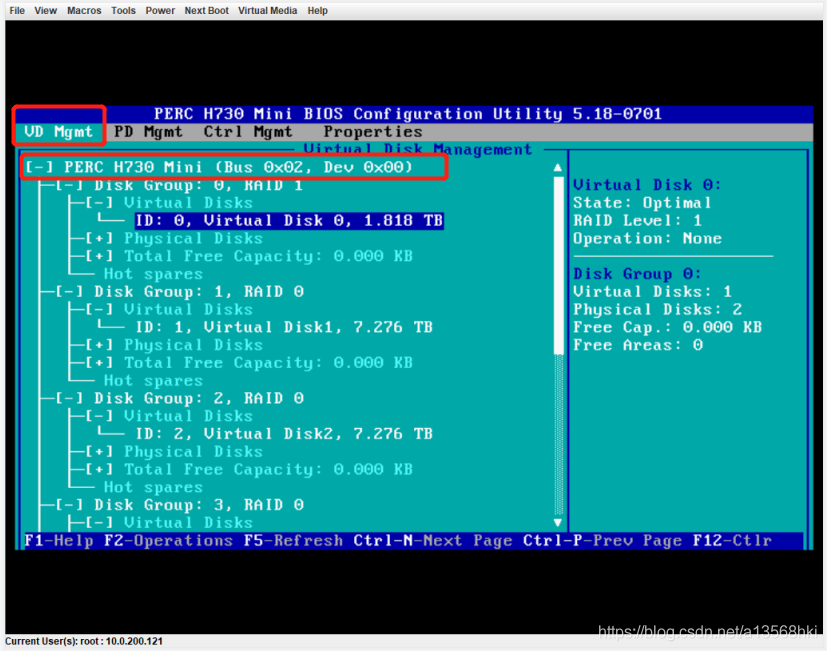827x651 pixels.
Task: Click the 'Virtual Disks: 1' text
Action: pyautogui.click(x=652, y=292)
